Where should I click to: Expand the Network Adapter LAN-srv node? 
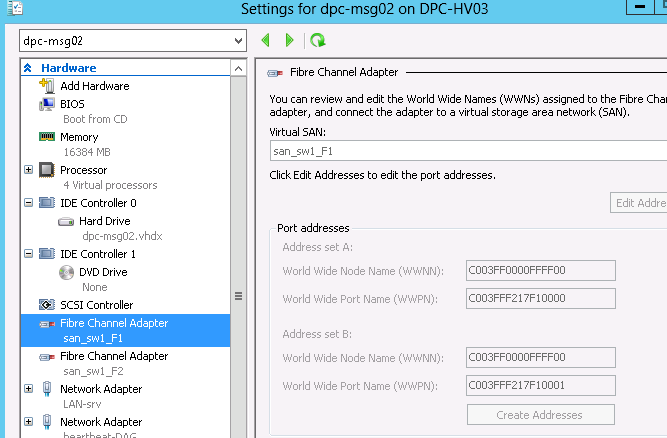pos(29,389)
